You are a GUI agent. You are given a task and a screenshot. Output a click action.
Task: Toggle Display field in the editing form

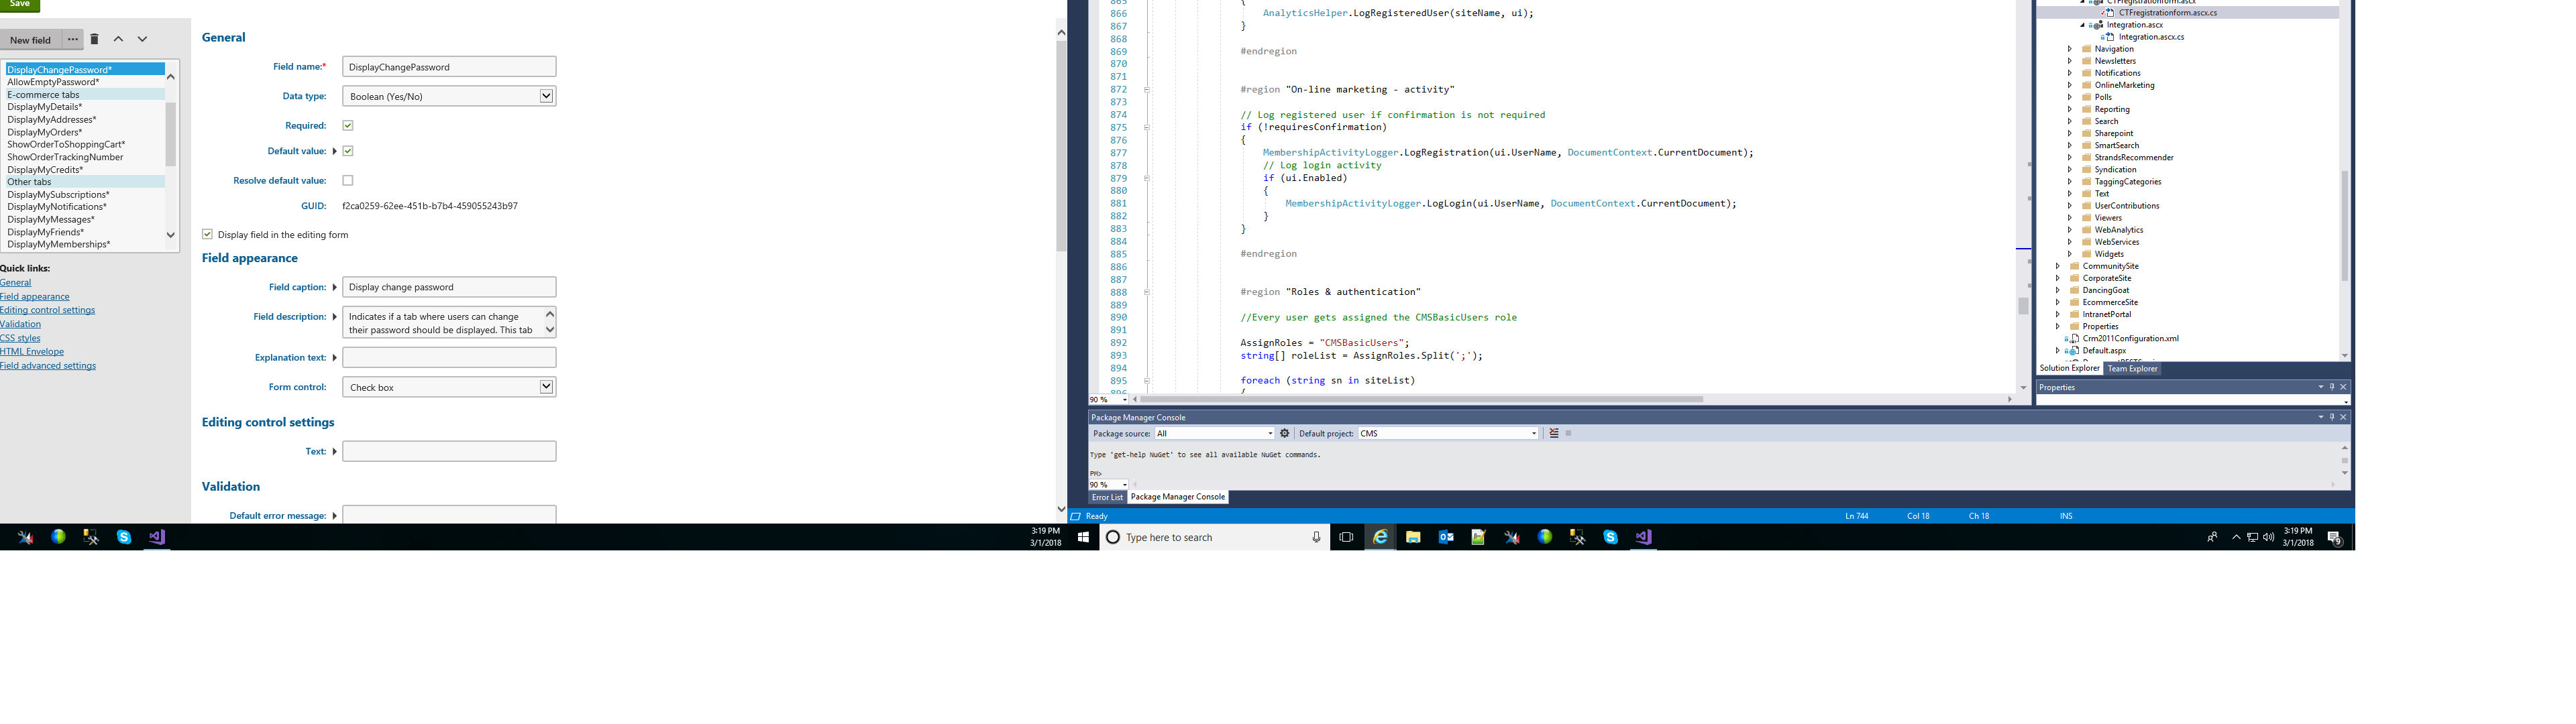[x=207, y=234]
